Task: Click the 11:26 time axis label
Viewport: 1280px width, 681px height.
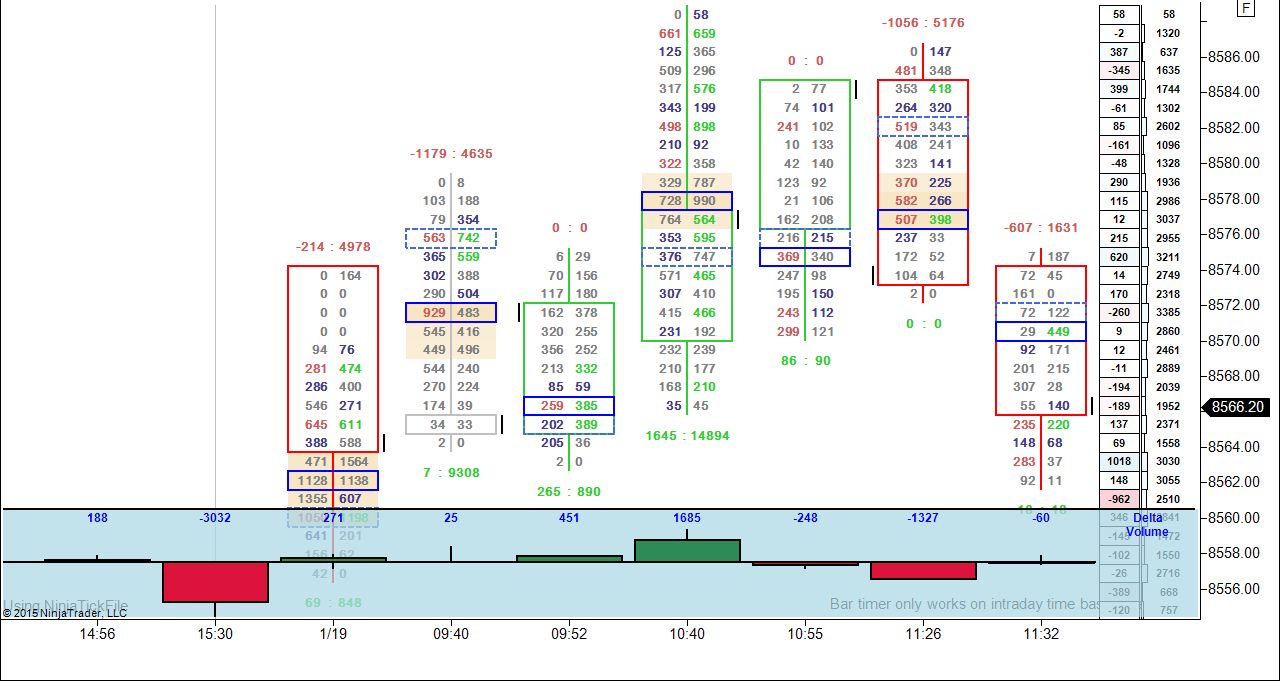Action: click(923, 634)
